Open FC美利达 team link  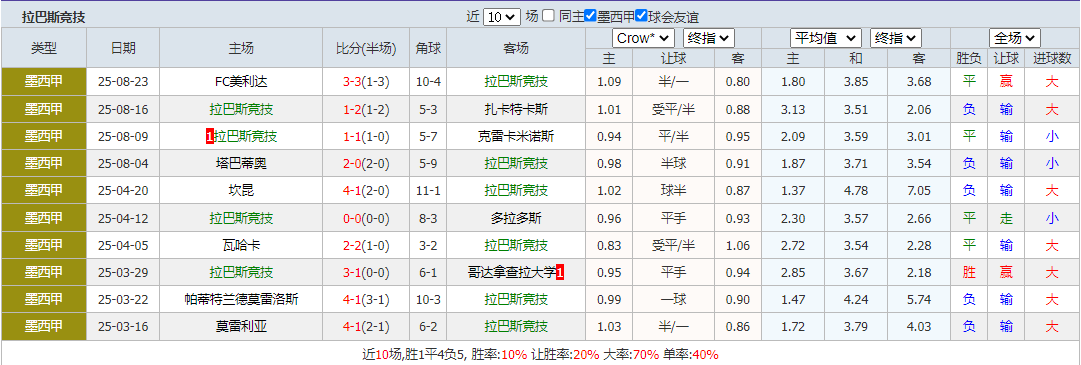241,81
